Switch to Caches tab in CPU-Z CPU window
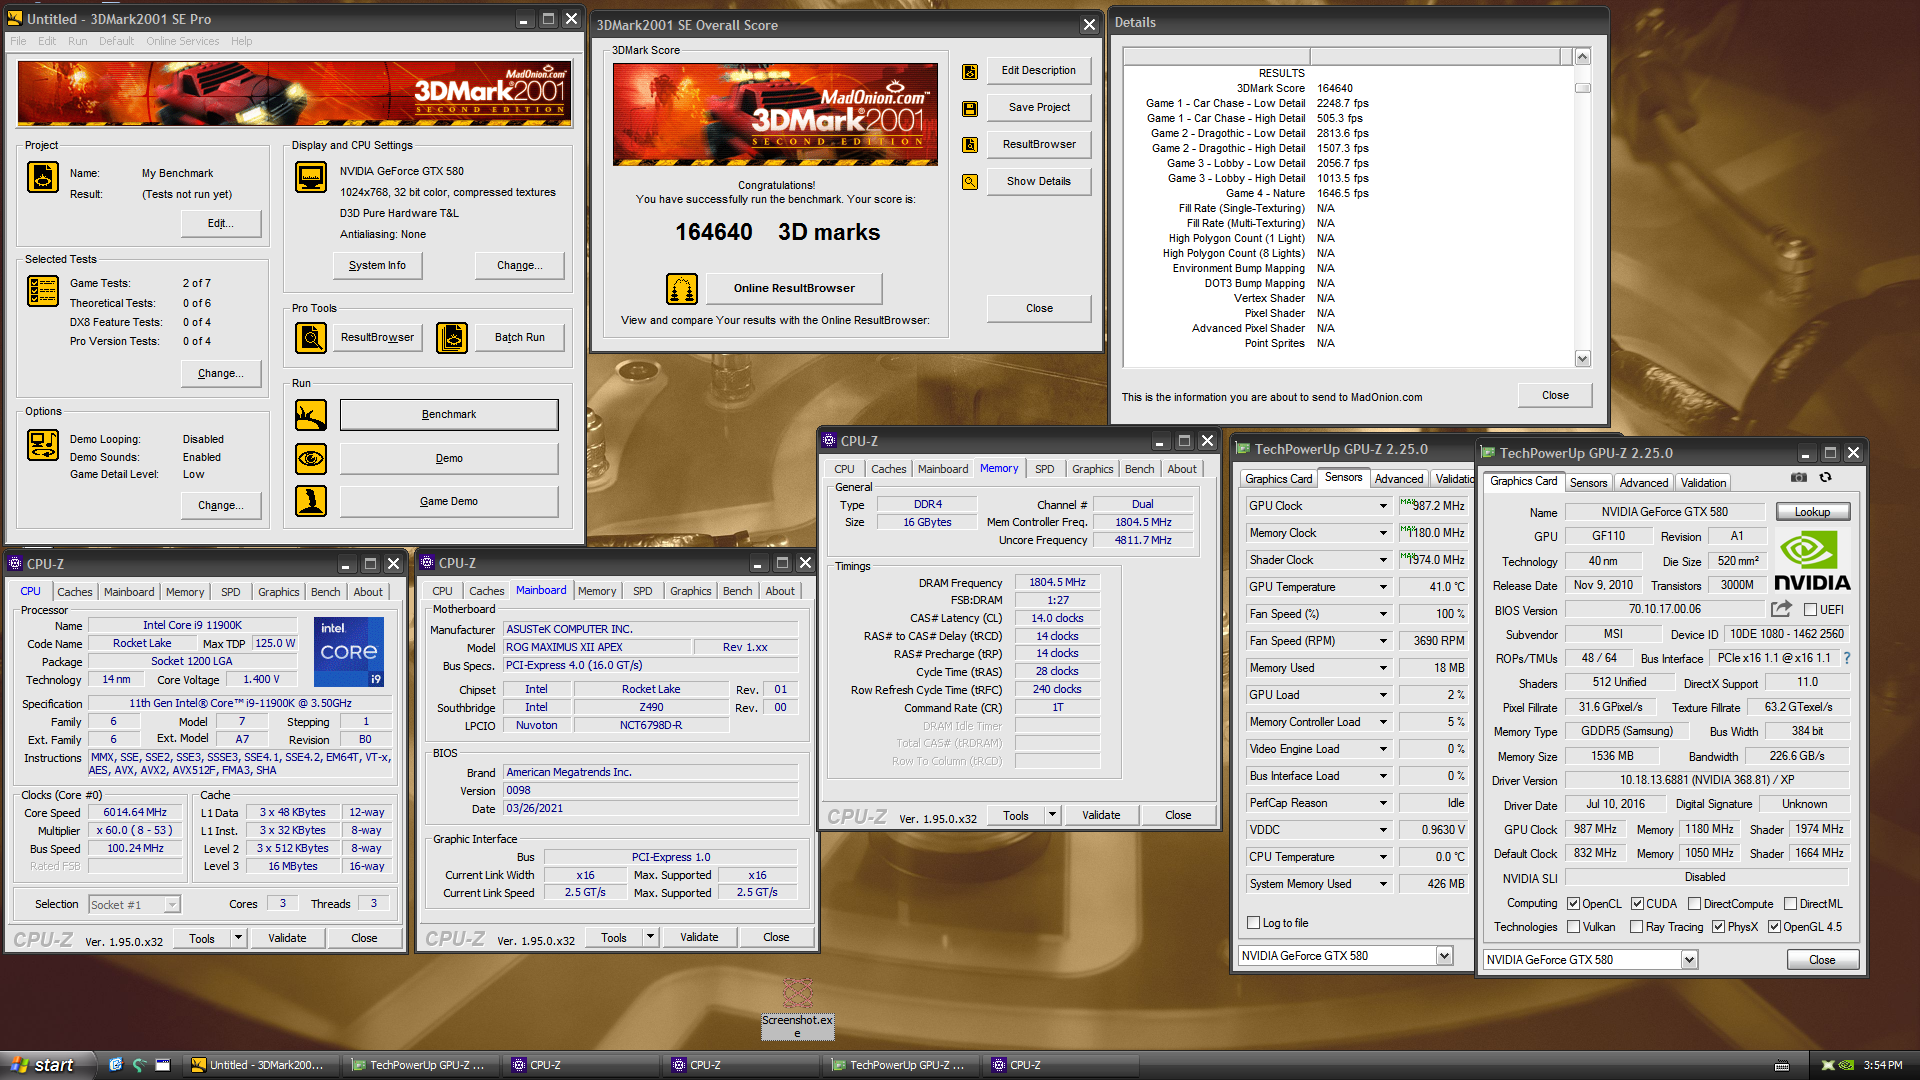Image resolution: width=1920 pixels, height=1080 pixels. tap(74, 592)
